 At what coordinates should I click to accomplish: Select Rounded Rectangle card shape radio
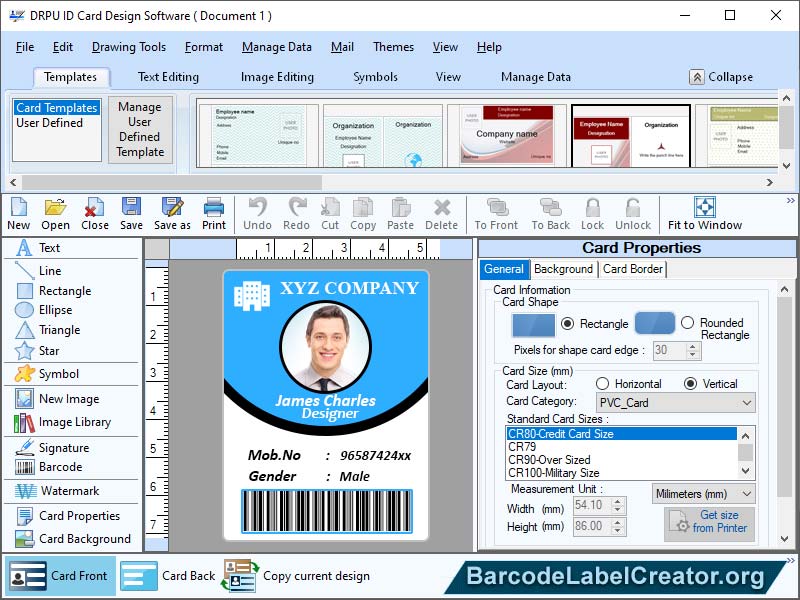point(687,323)
